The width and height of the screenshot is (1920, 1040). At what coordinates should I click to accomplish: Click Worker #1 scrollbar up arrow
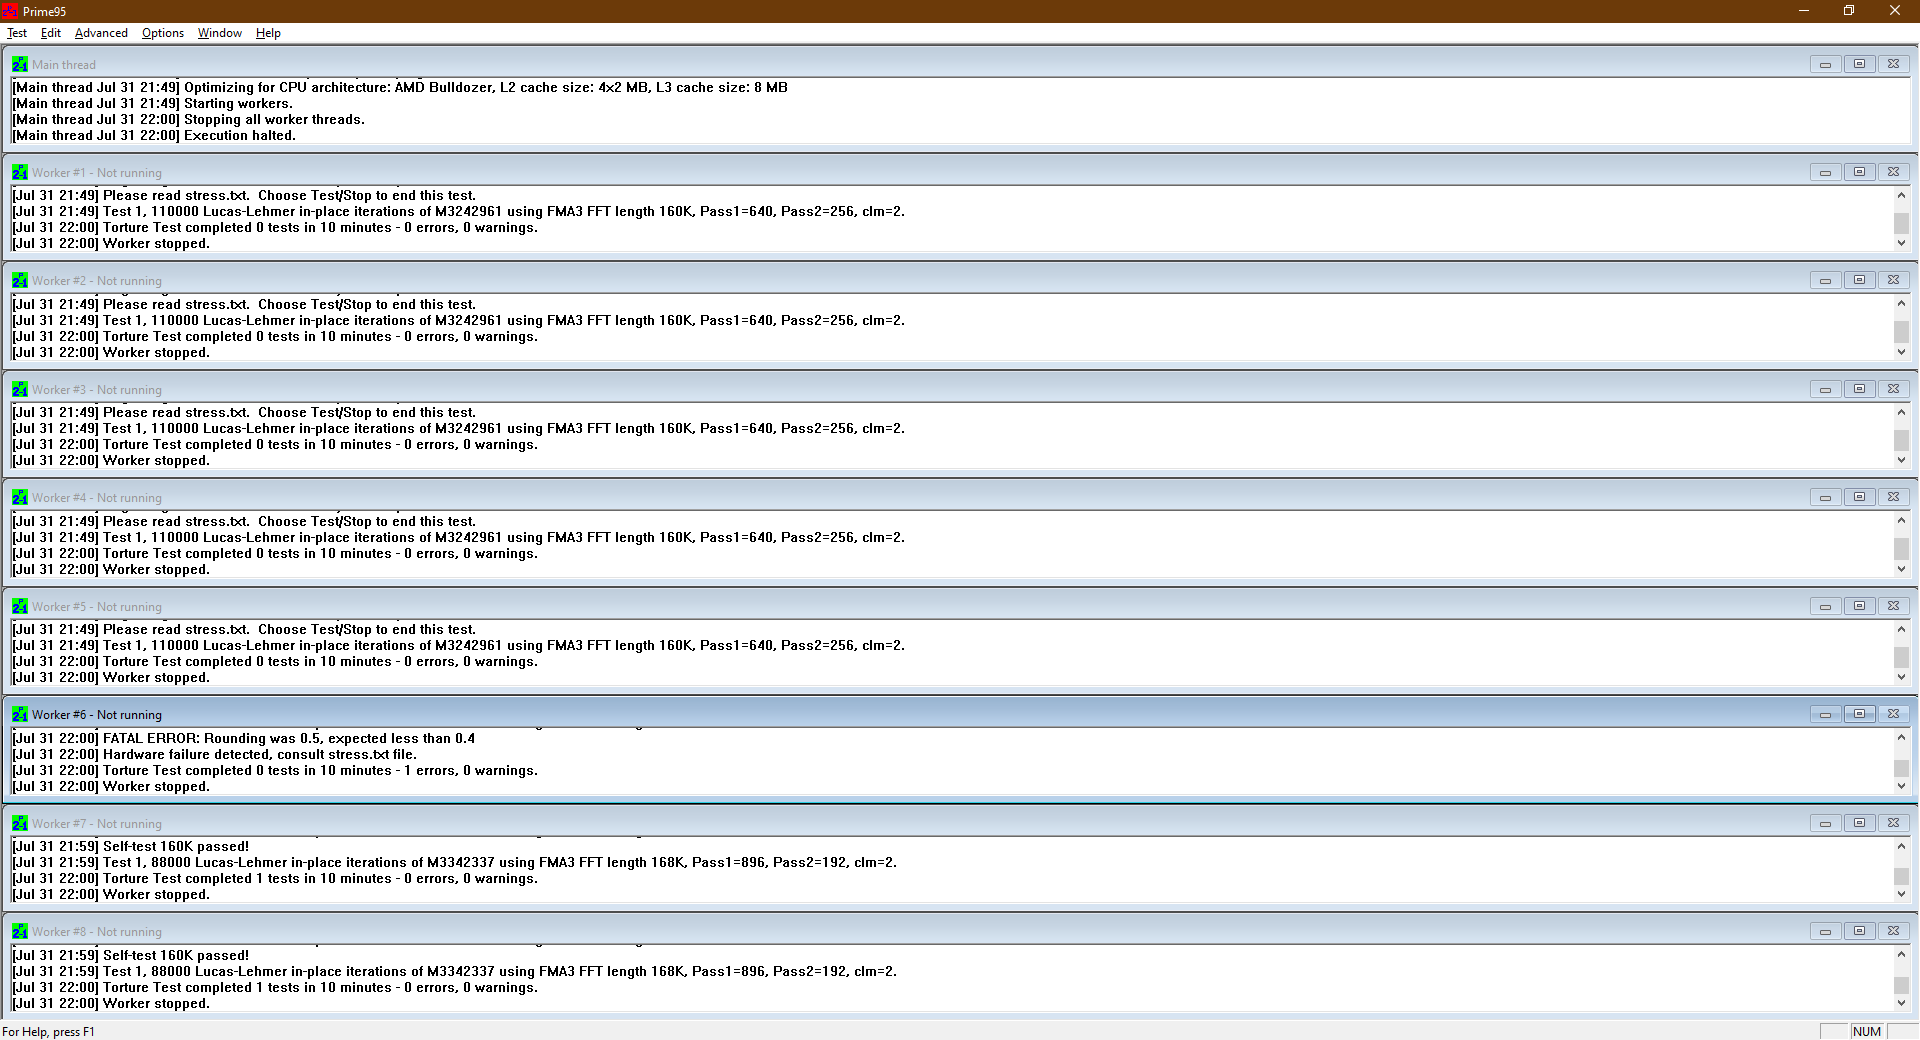pyautogui.click(x=1901, y=195)
